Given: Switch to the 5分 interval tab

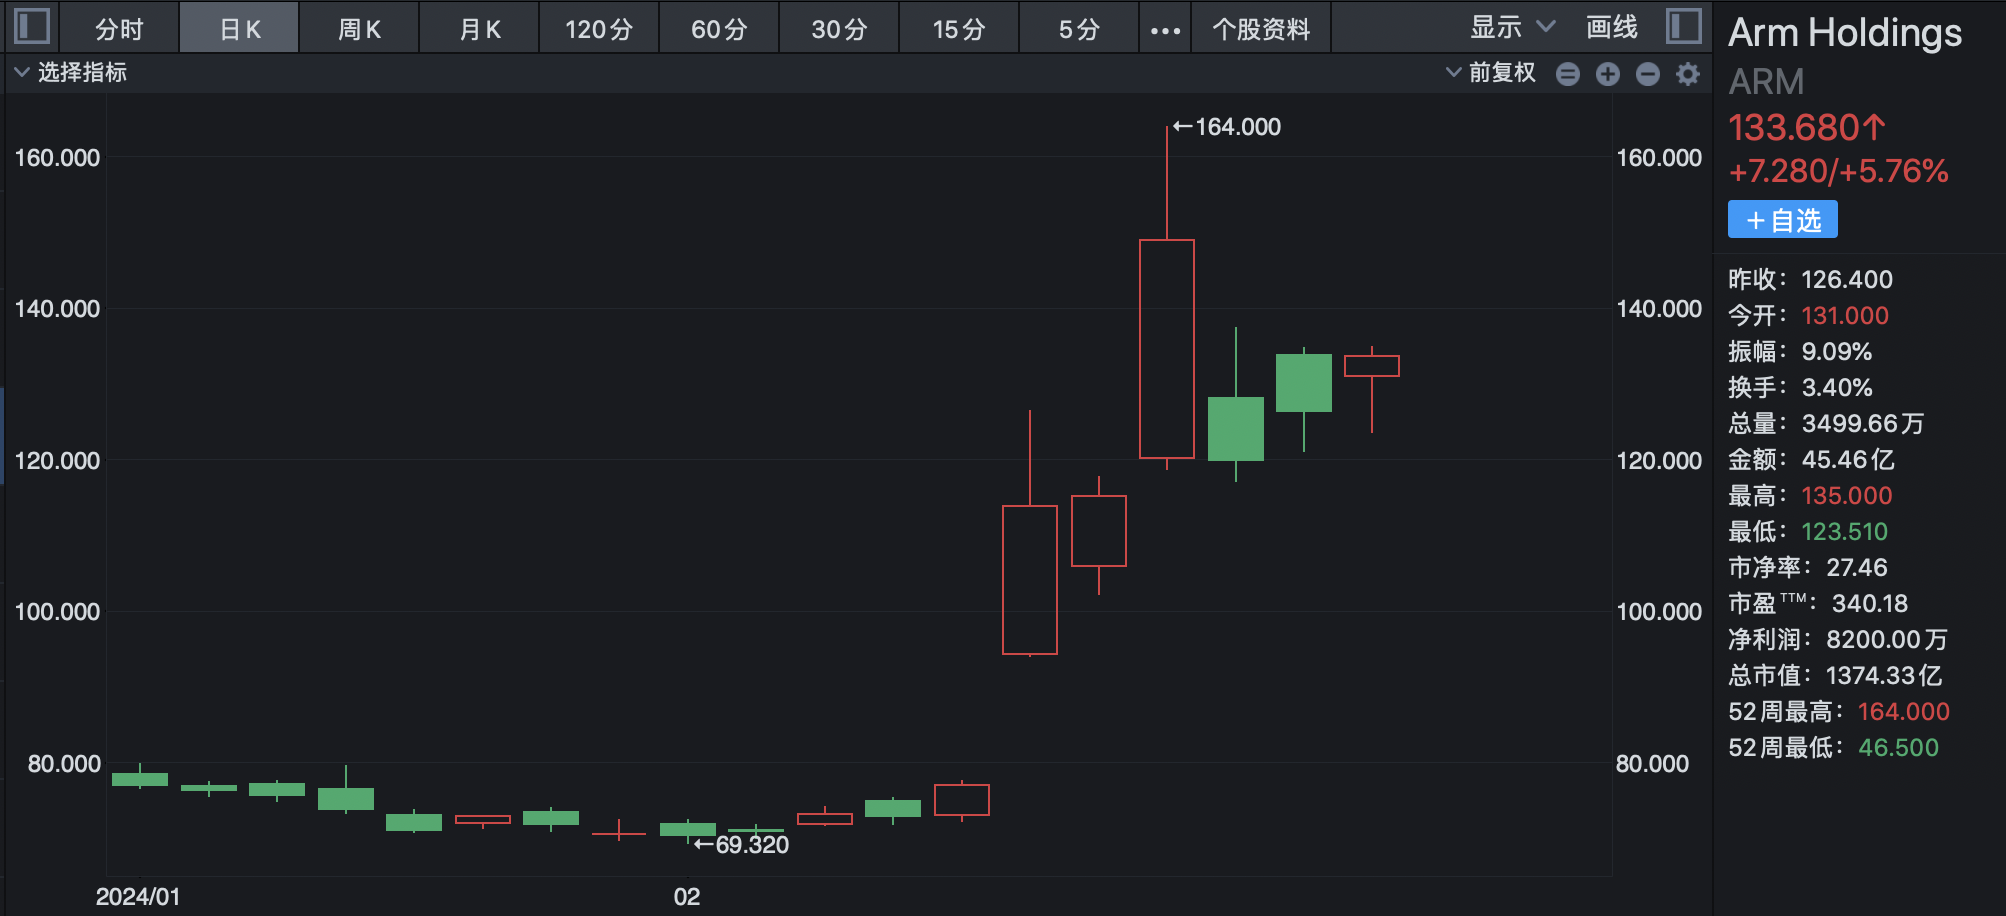Looking at the screenshot, I should pos(1079,29).
